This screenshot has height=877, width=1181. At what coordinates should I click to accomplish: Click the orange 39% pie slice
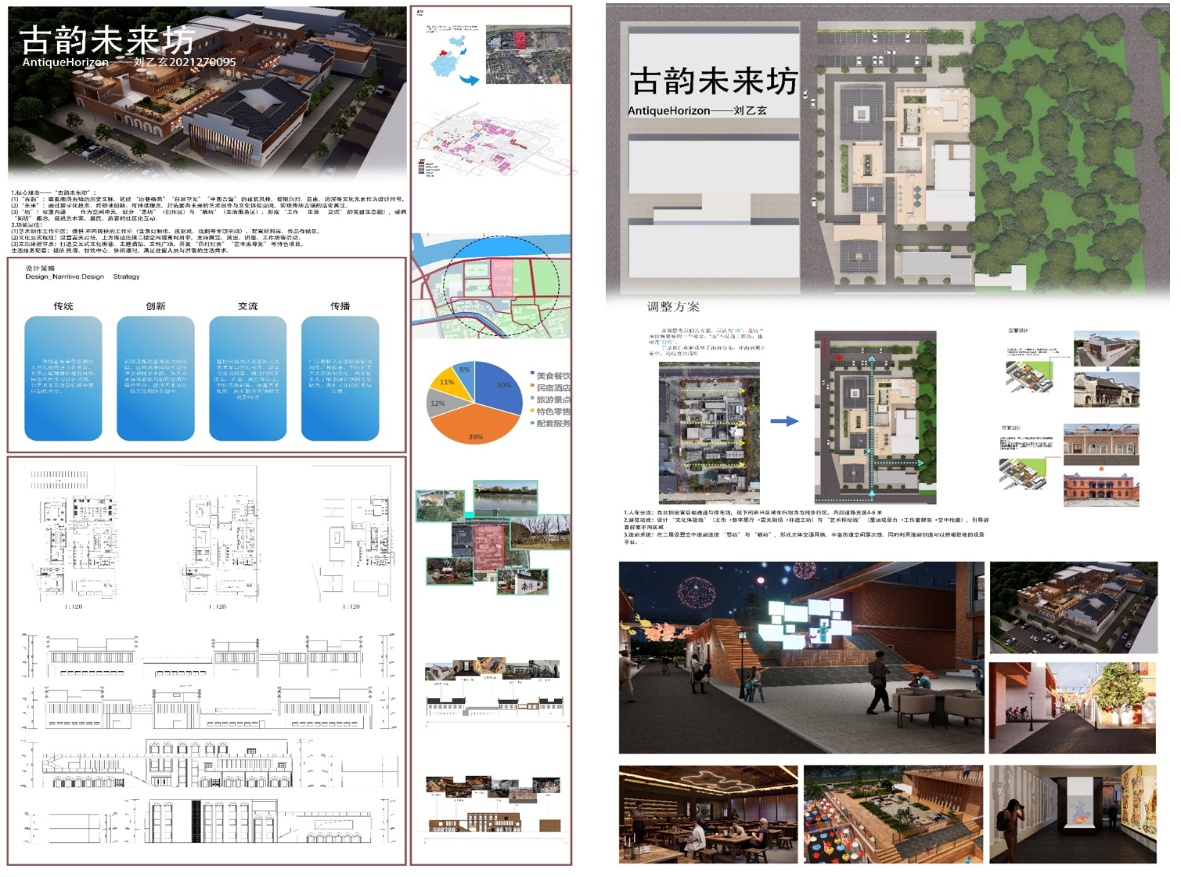(x=473, y=427)
